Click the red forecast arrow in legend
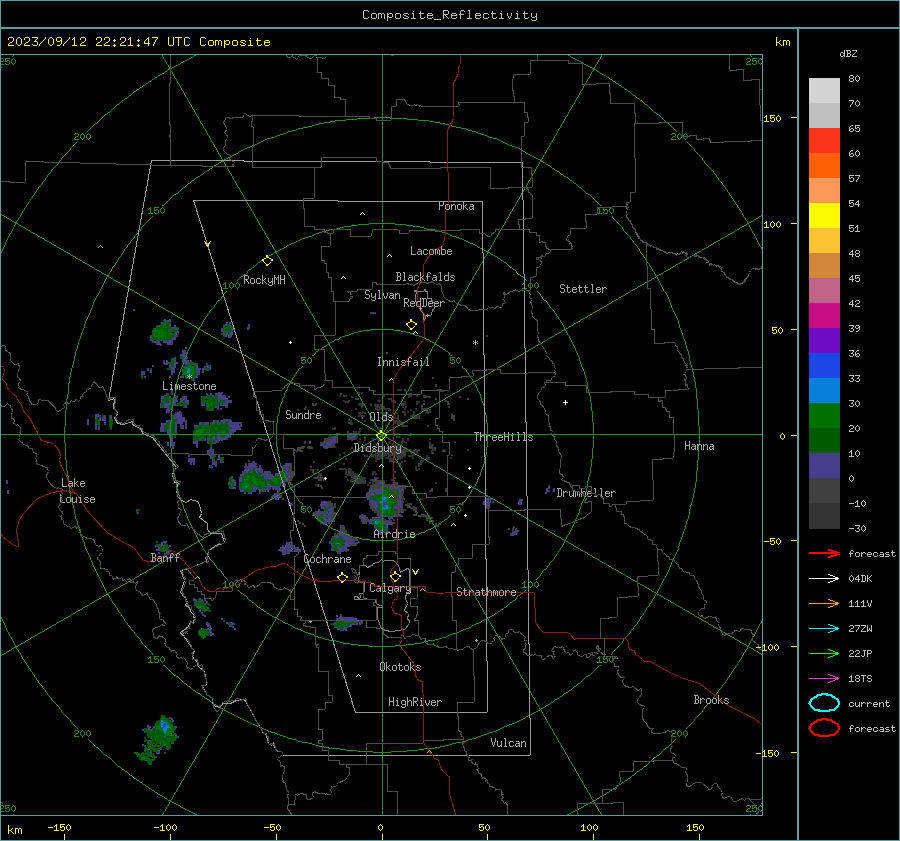This screenshot has height=841, width=900. 824,553
